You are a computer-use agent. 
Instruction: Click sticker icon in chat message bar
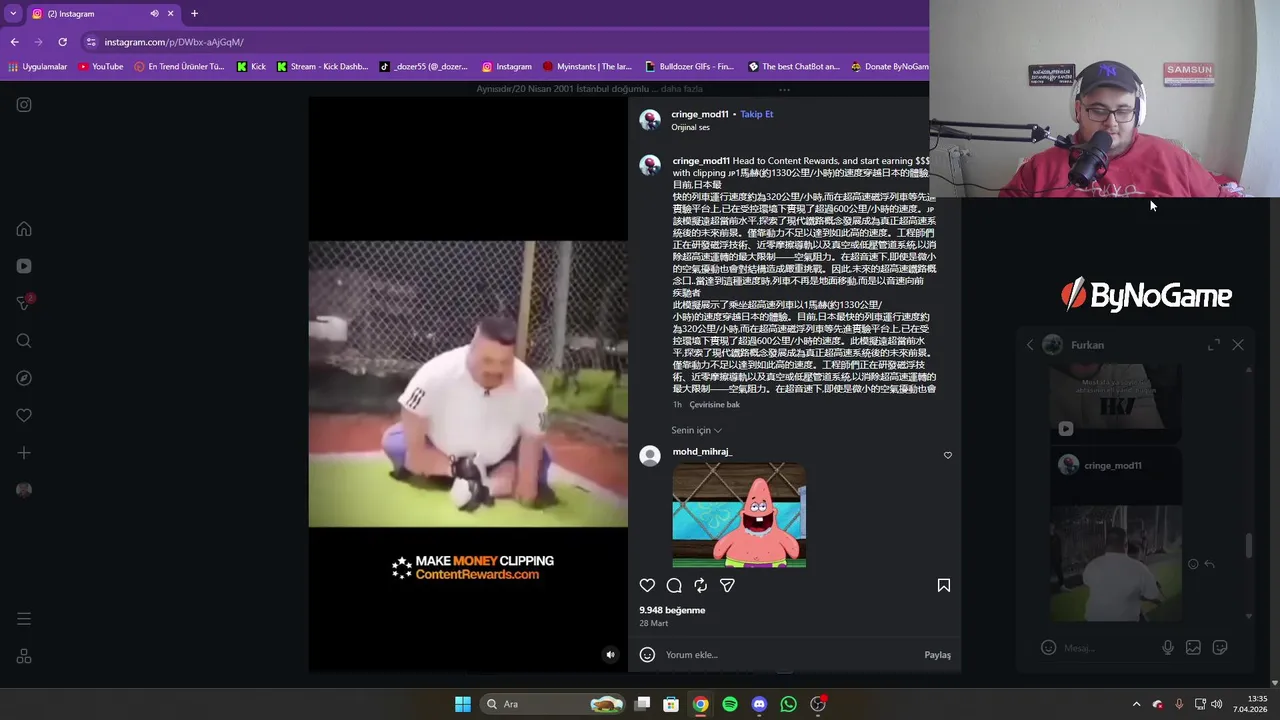tap(1220, 648)
